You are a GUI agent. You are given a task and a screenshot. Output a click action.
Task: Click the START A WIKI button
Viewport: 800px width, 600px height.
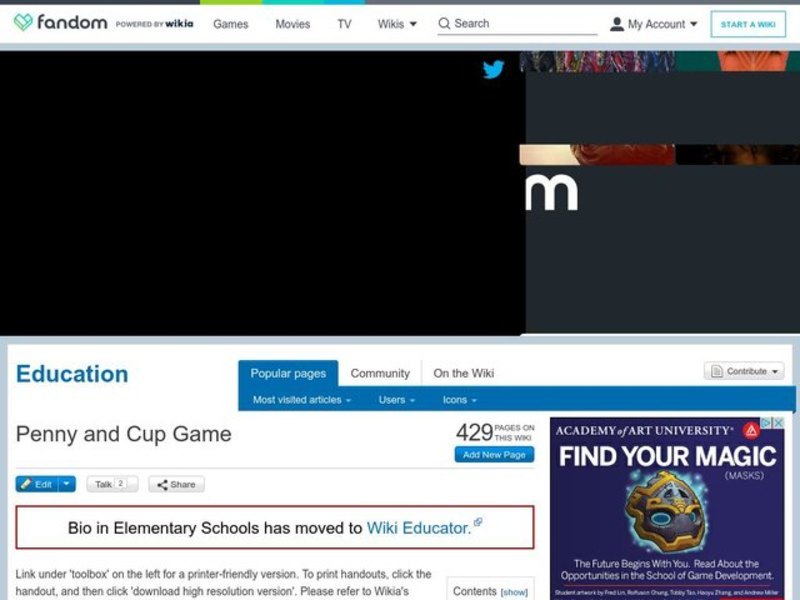click(748, 23)
